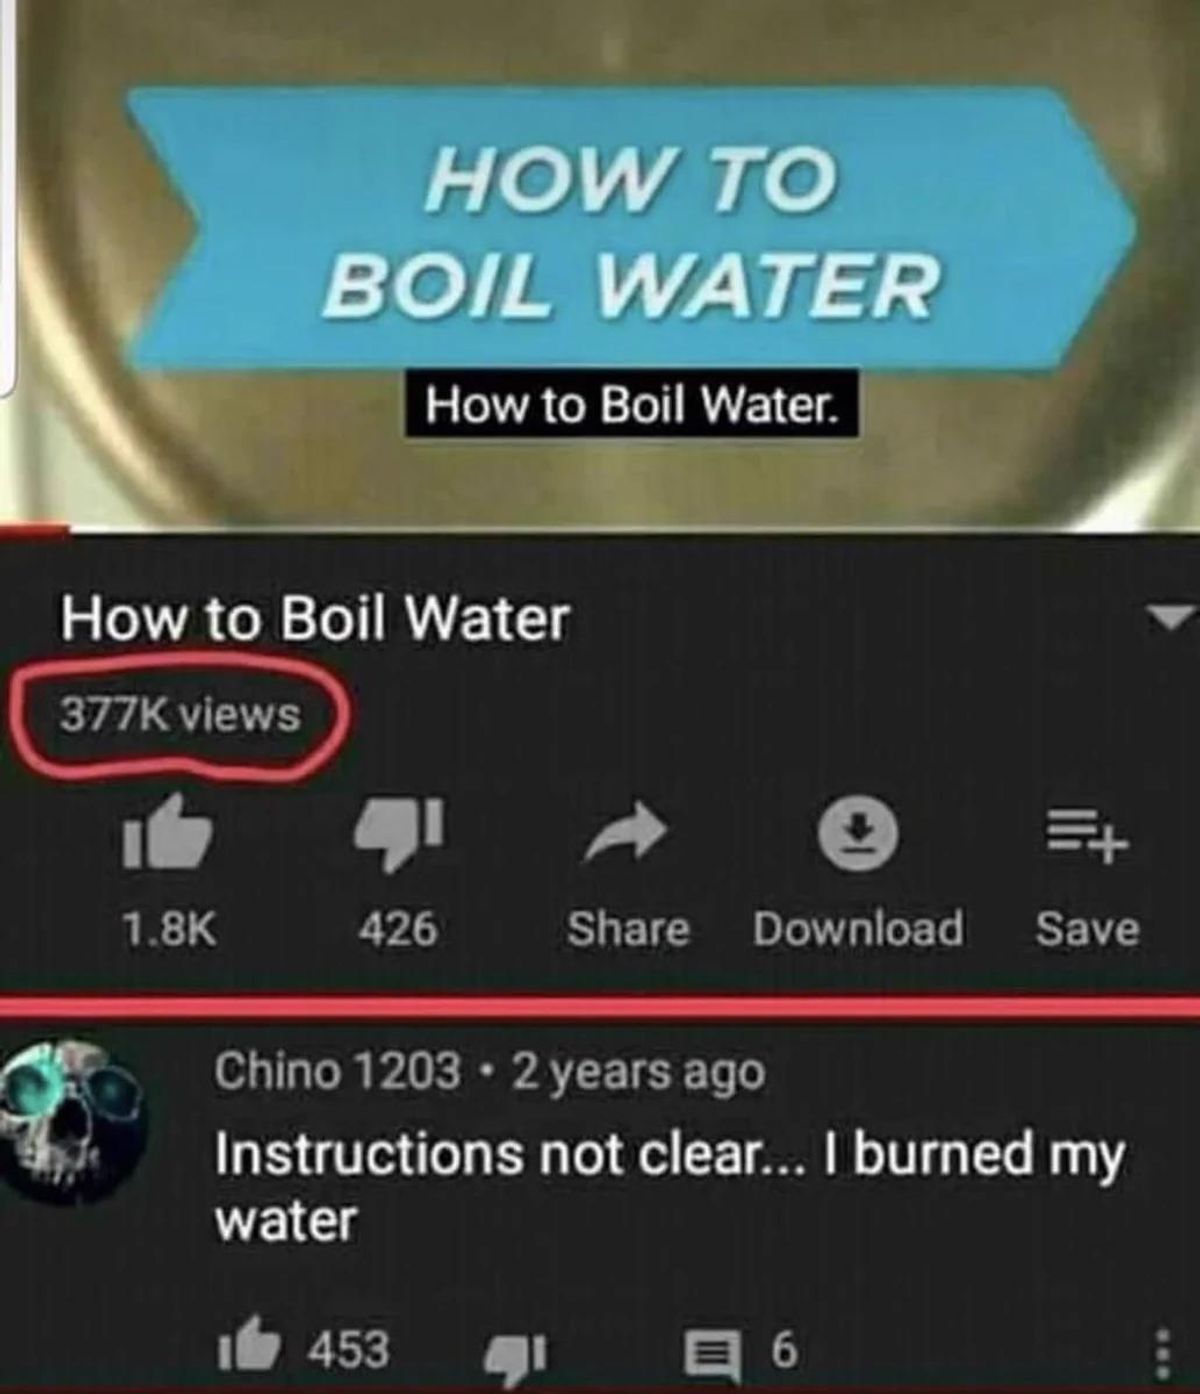1200x1394 pixels.
Task: Click the comment text about burned water
Action: tap(670, 1185)
